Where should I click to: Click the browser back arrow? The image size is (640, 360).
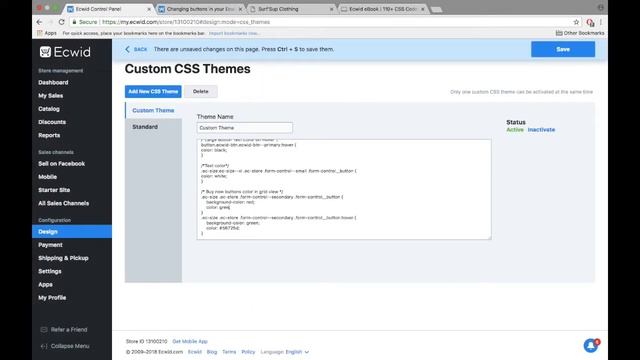(39, 22)
